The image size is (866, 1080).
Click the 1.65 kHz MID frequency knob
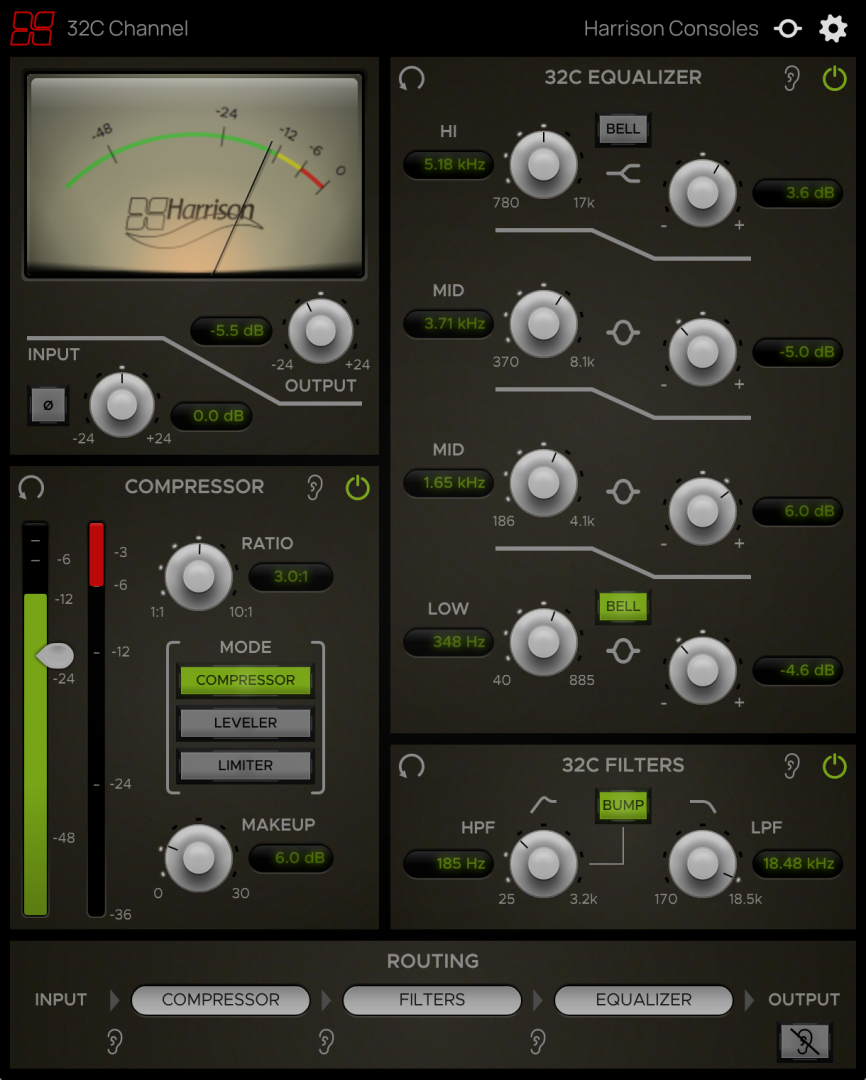pyautogui.click(x=543, y=483)
